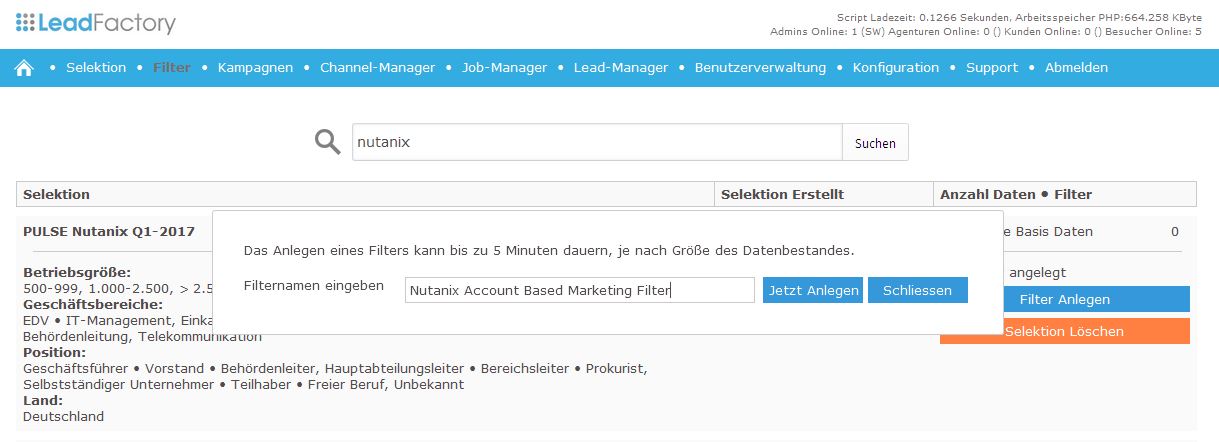Click the Filternamen eingeben text field

tap(580, 290)
